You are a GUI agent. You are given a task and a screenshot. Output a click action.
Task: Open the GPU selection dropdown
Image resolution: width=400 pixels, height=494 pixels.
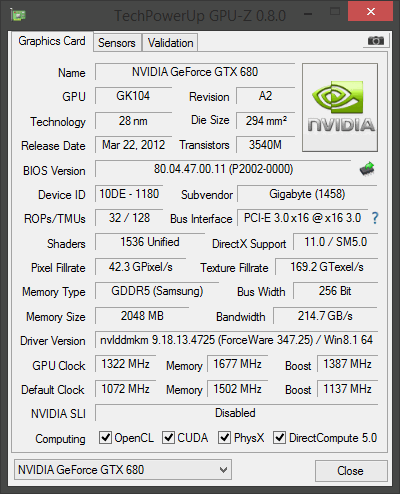pos(123,470)
